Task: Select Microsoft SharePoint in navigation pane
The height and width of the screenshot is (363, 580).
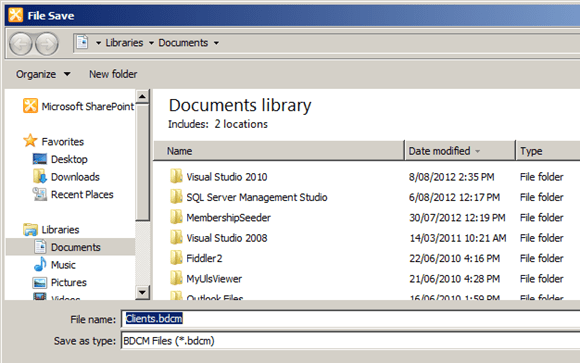Action: point(87,106)
